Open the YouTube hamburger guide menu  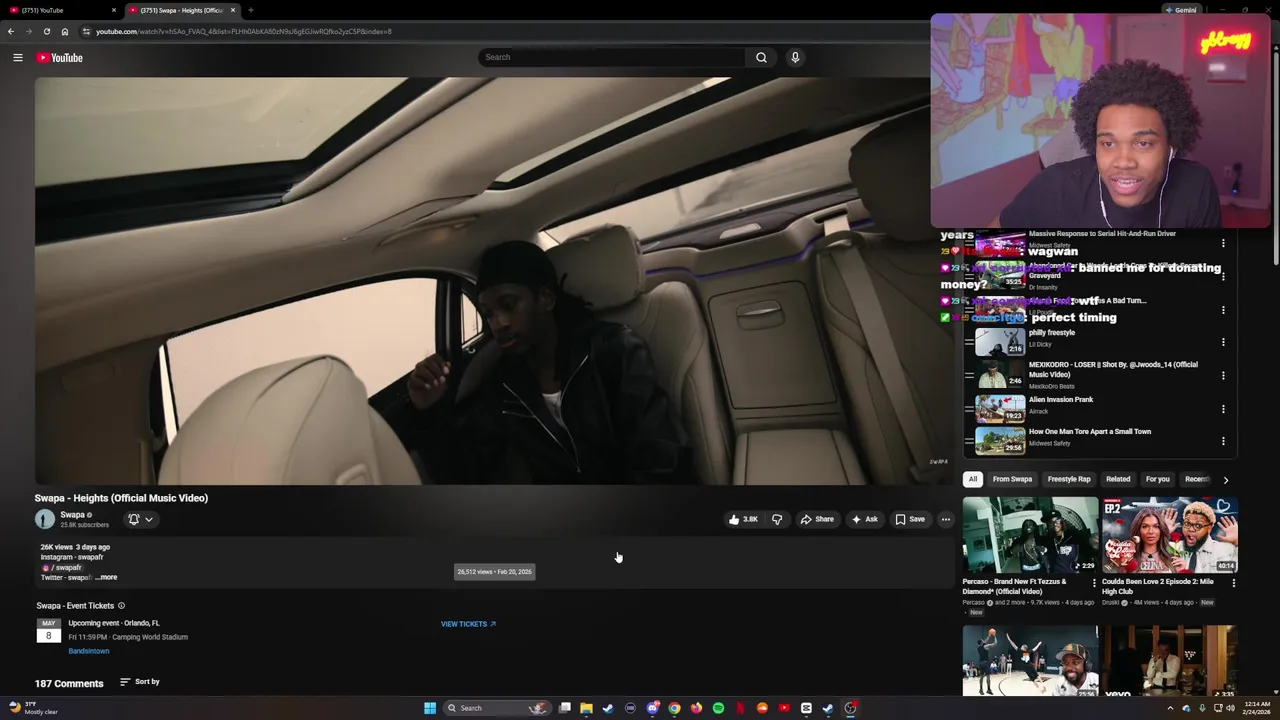[17, 58]
